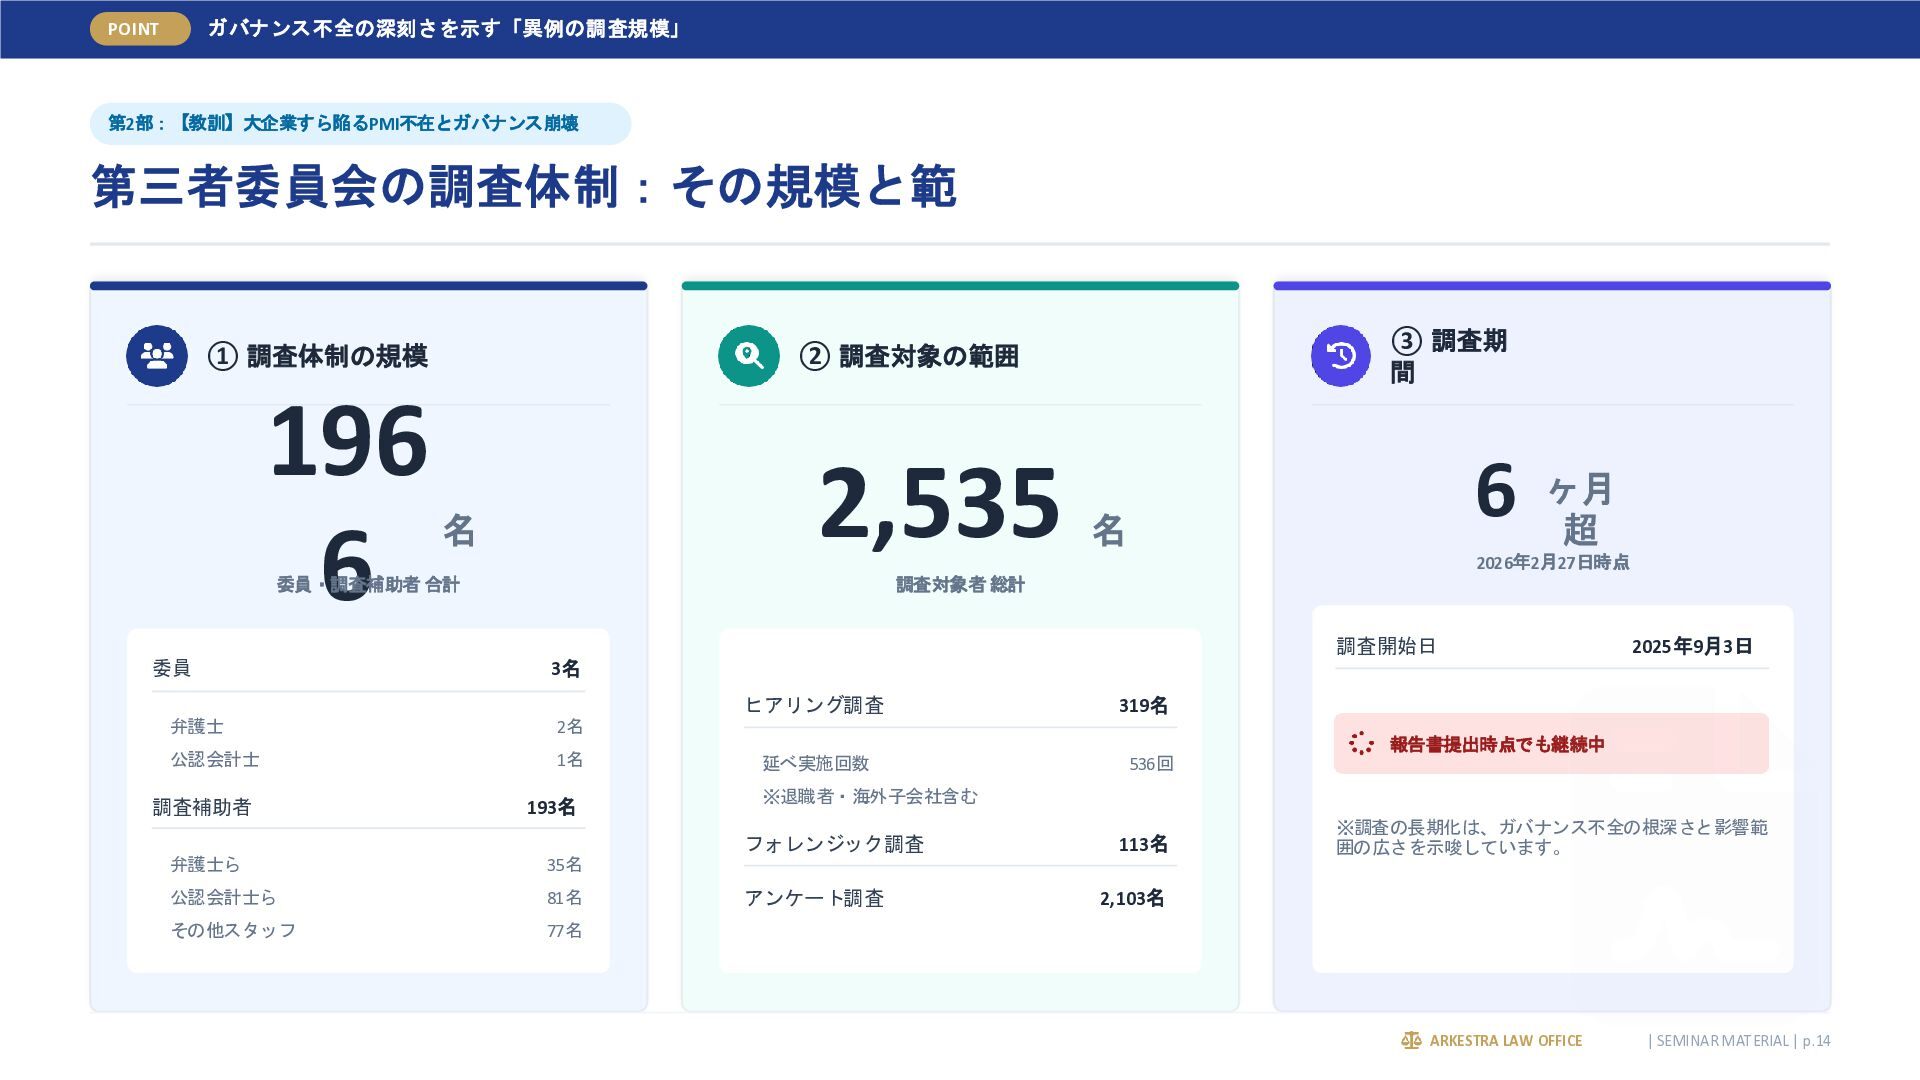Click the SEMINAR MATERIAL p.14 footer
1920x1080 pixels.
click(1739, 1041)
